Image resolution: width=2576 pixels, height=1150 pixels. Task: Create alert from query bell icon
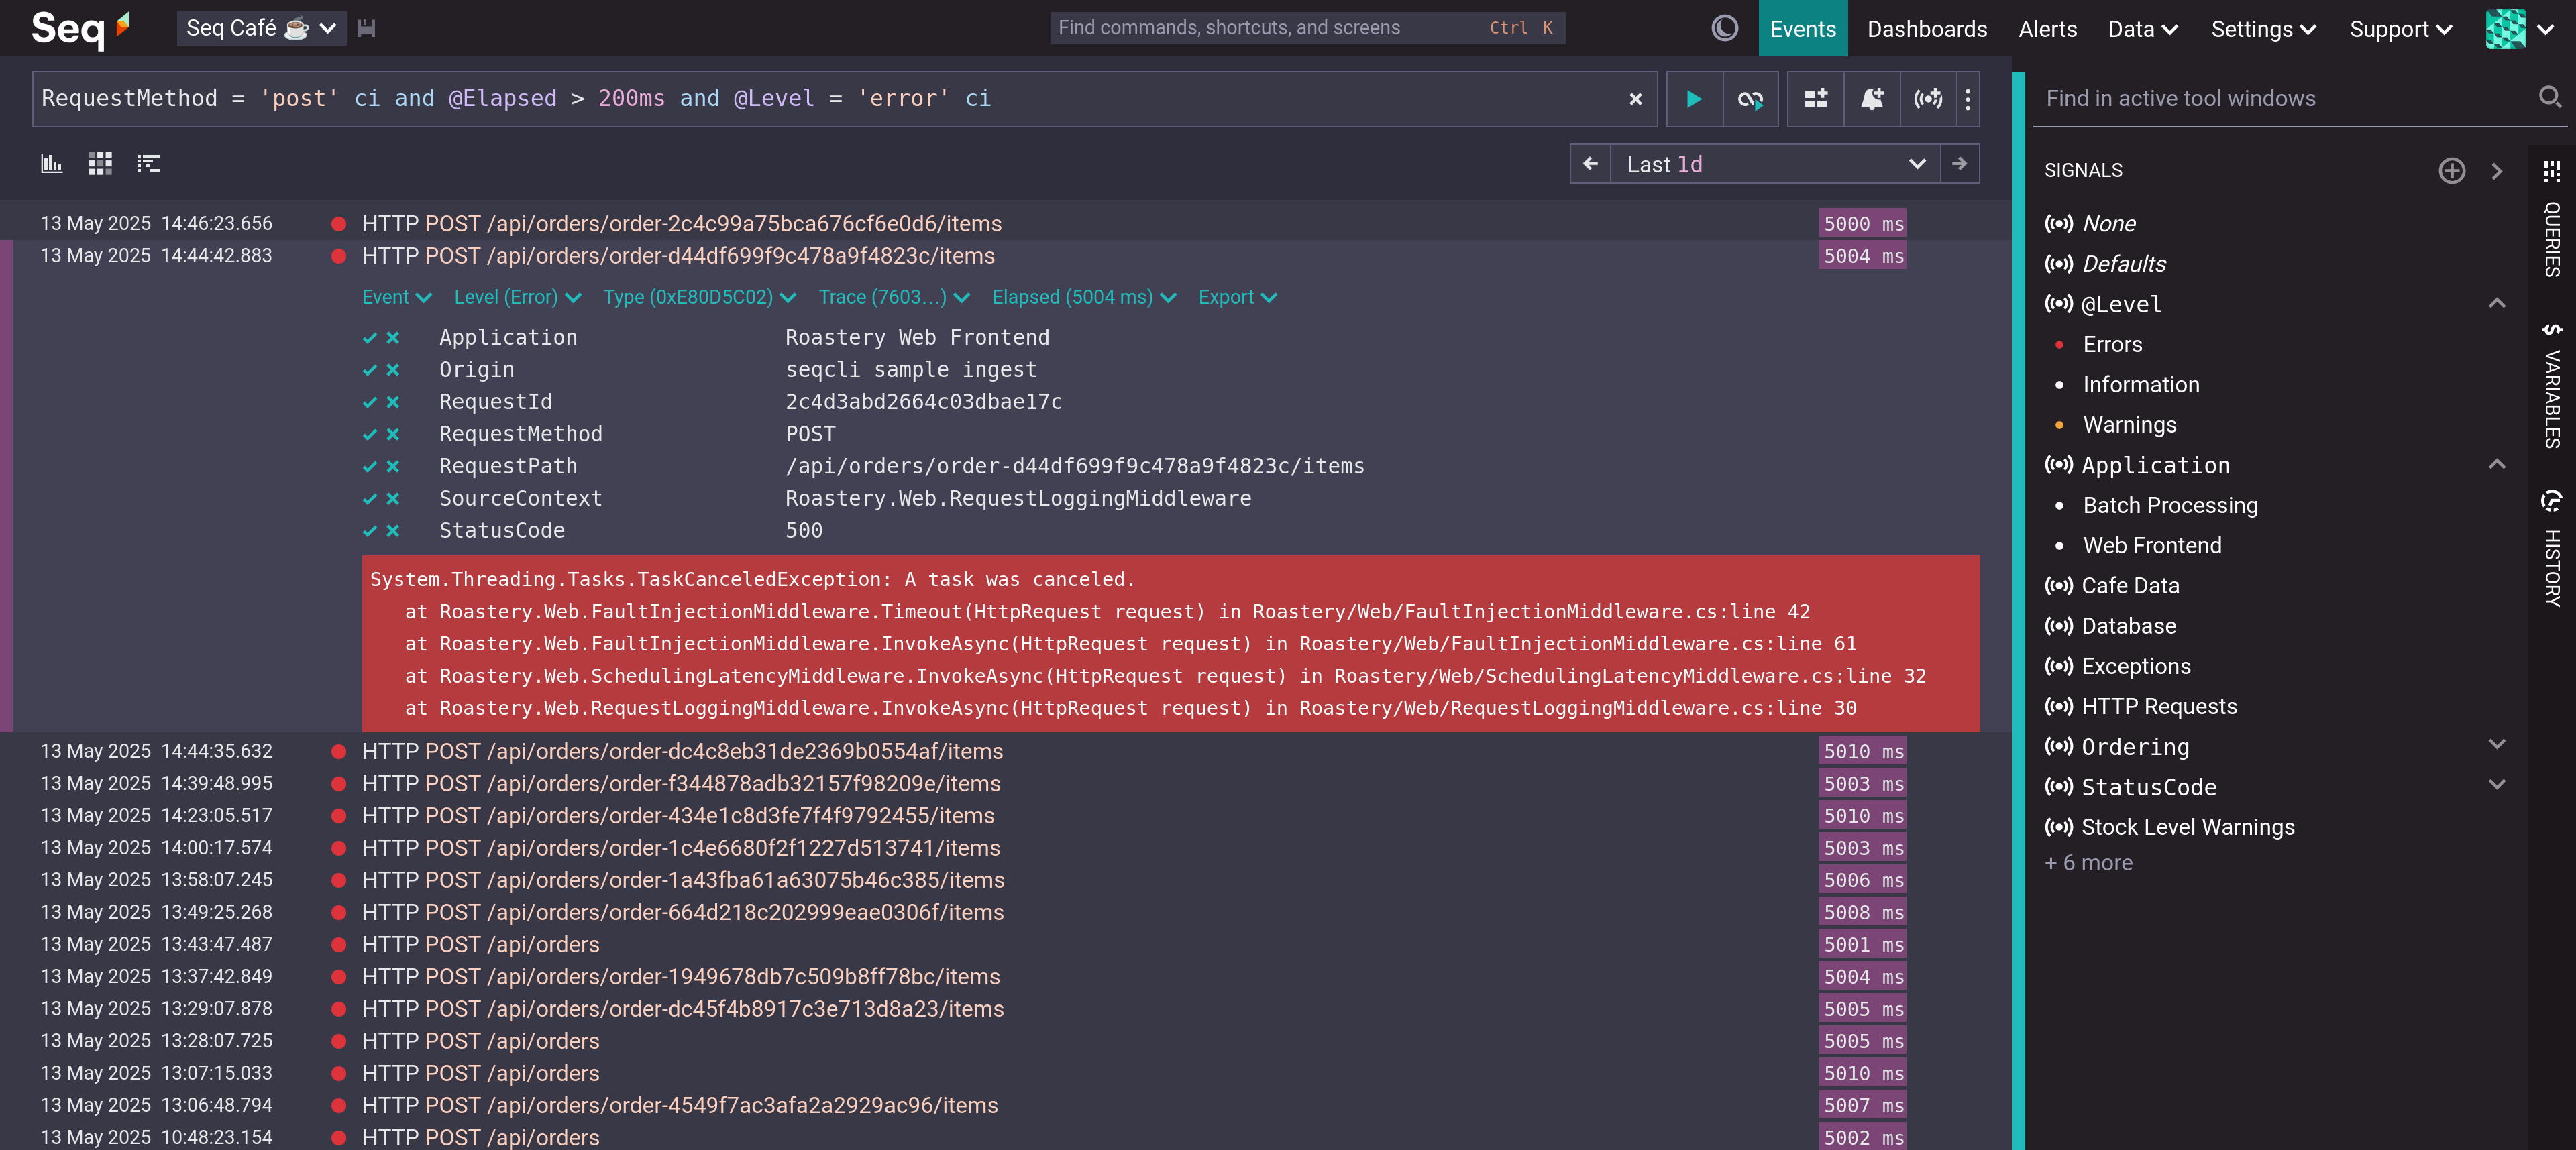coord(1872,99)
